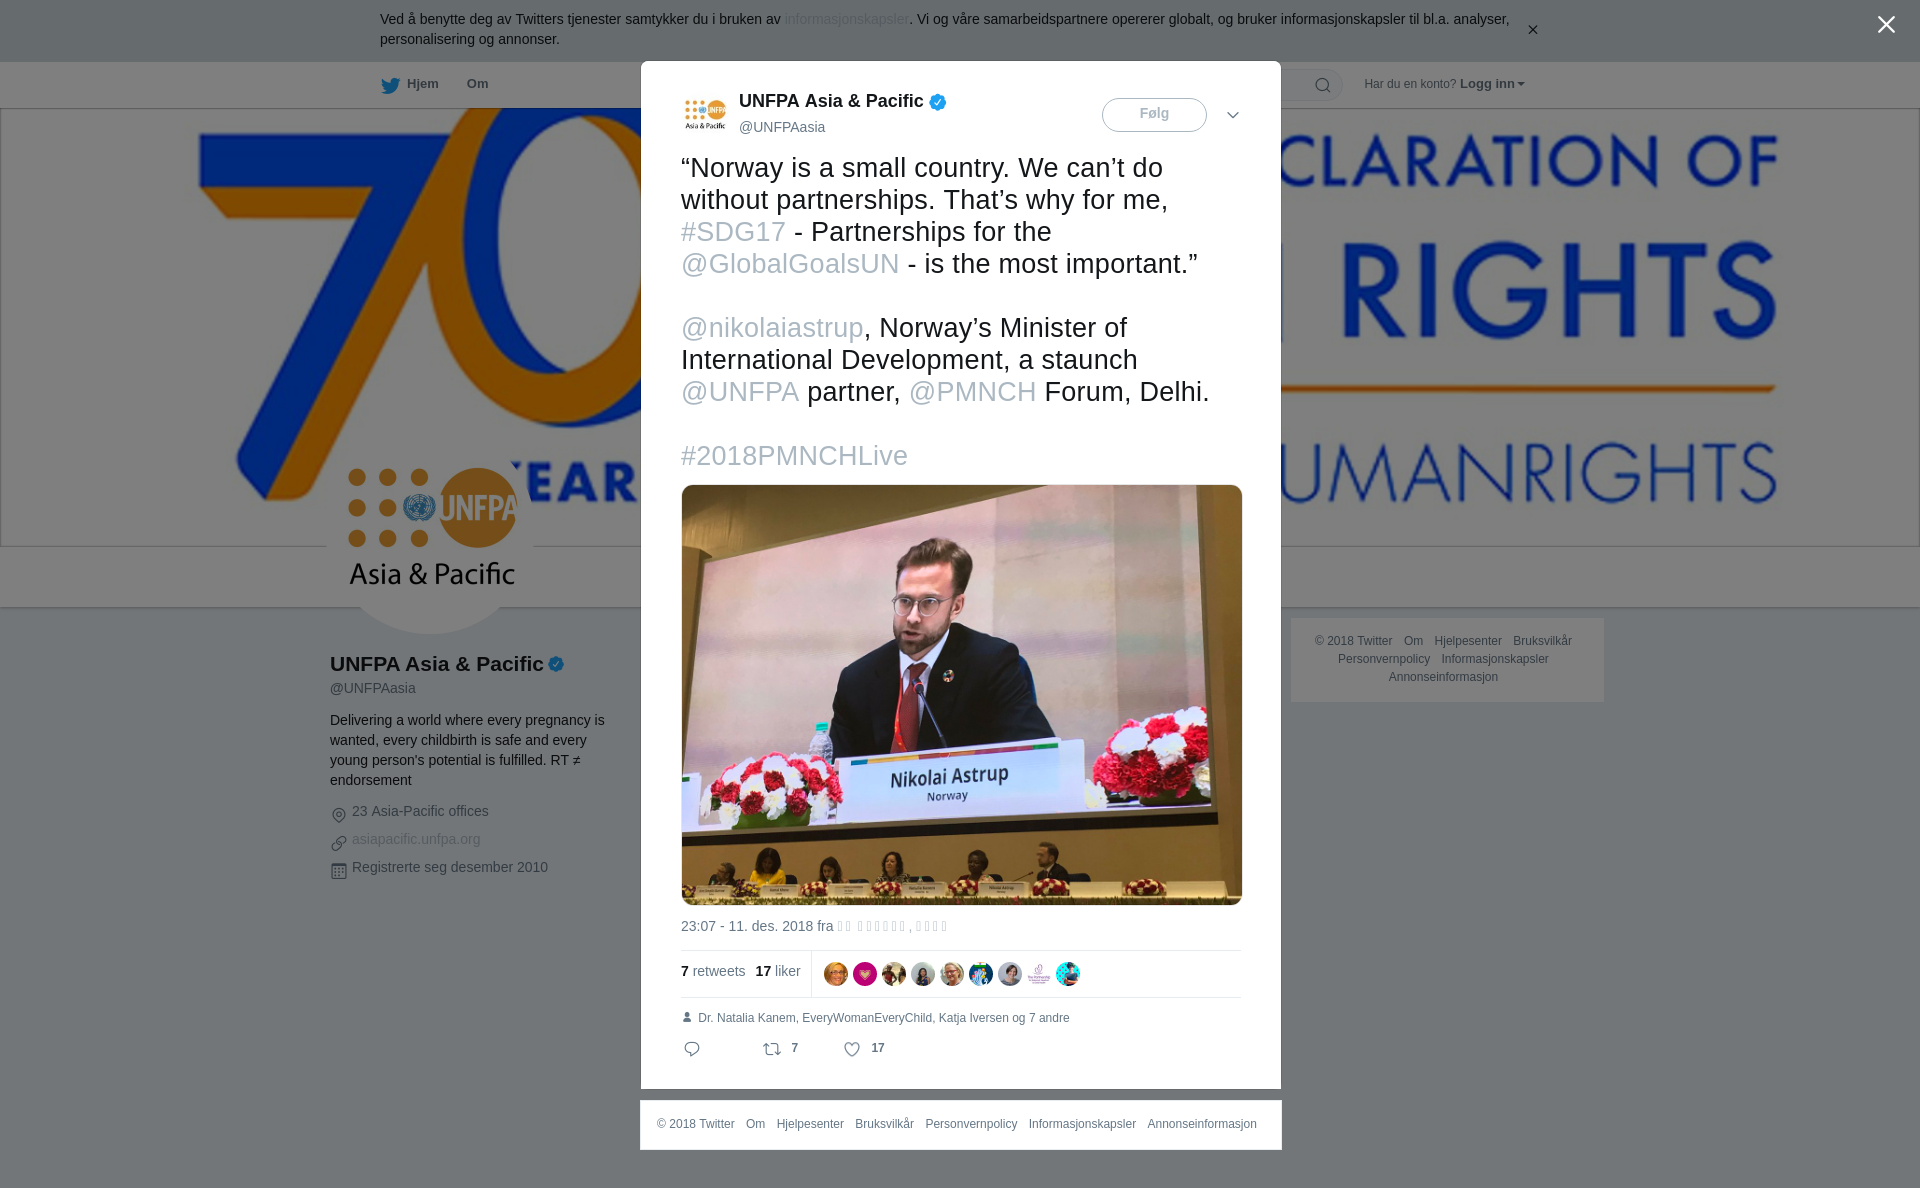Image resolution: width=1920 pixels, height=1188 pixels.
Task: Dismiss the cookie notice small X
Action: [1532, 30]
